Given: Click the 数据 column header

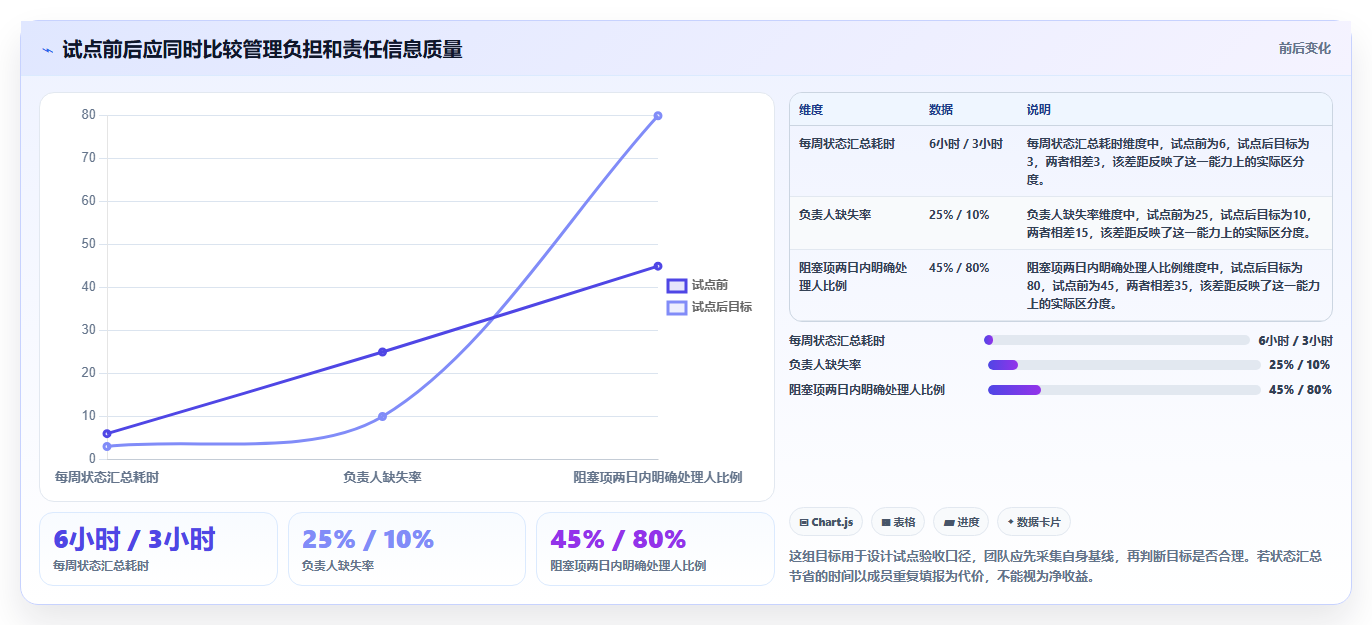Looking at the screenshot, I should [x=941, y=110].
